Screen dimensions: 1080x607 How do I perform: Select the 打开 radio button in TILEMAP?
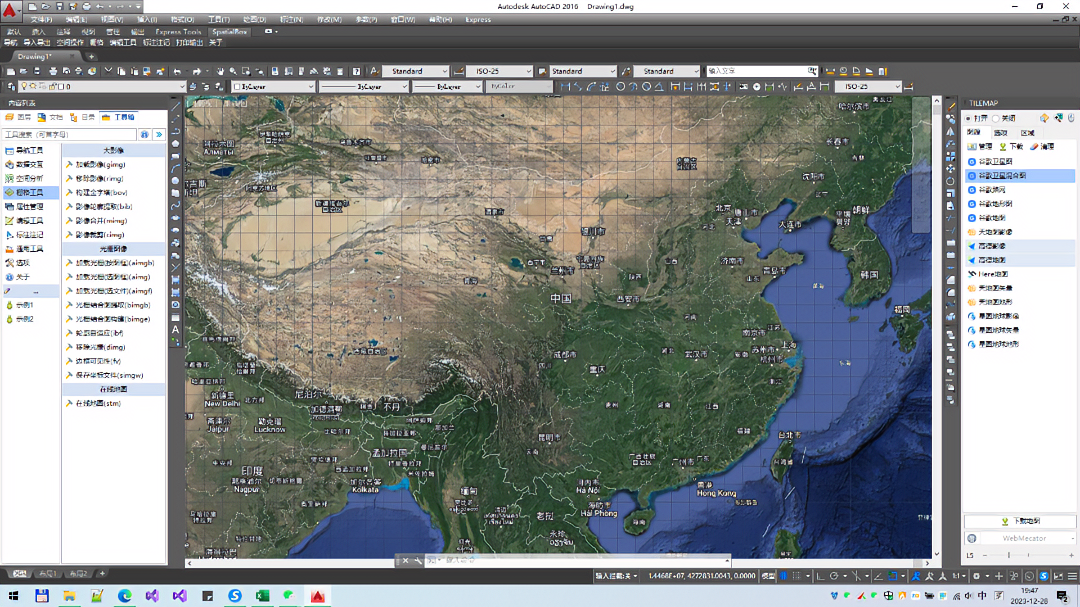click(x=969, y=118)
